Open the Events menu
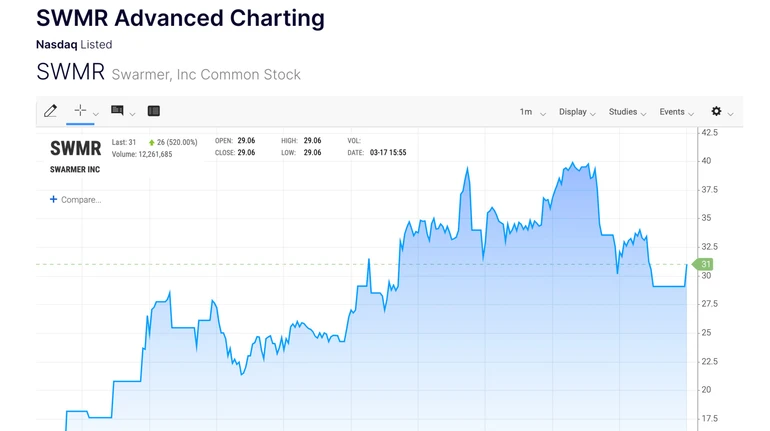The height and width of the screenshot is (431, 770). coord(676,112)
